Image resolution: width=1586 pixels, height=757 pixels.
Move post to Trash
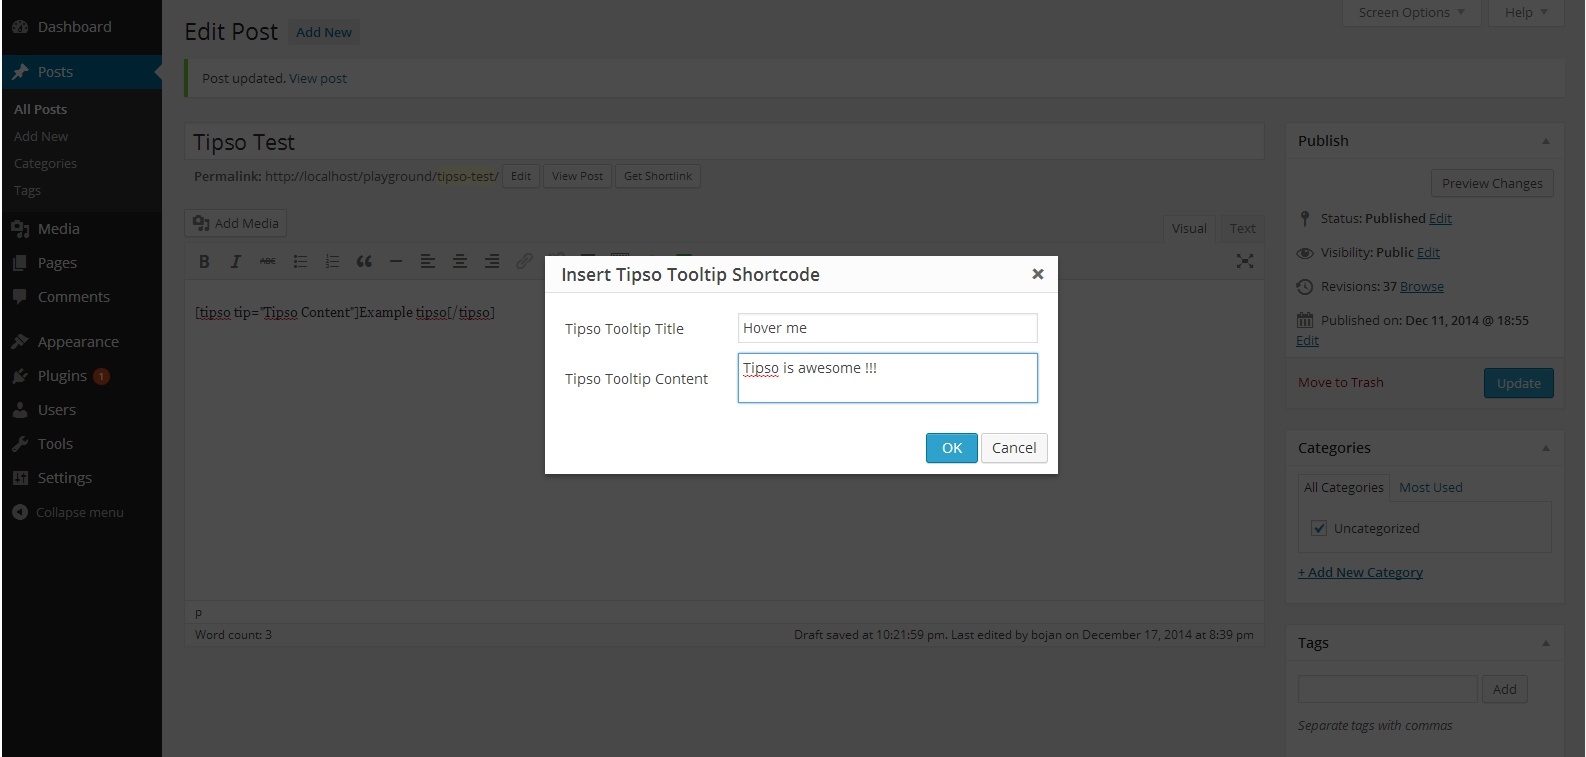(1341, 382)
